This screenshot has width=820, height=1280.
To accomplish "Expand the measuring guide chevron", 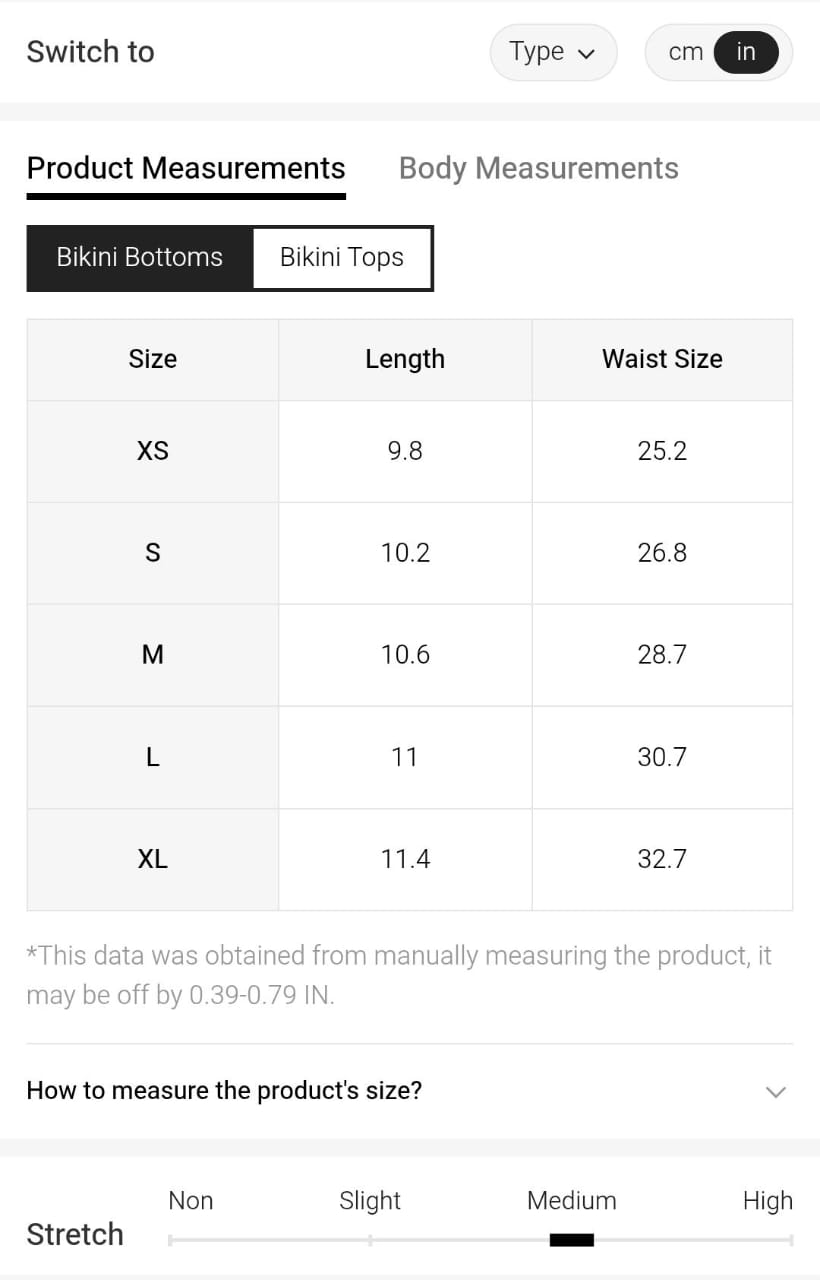I will tap(775, 1091).
